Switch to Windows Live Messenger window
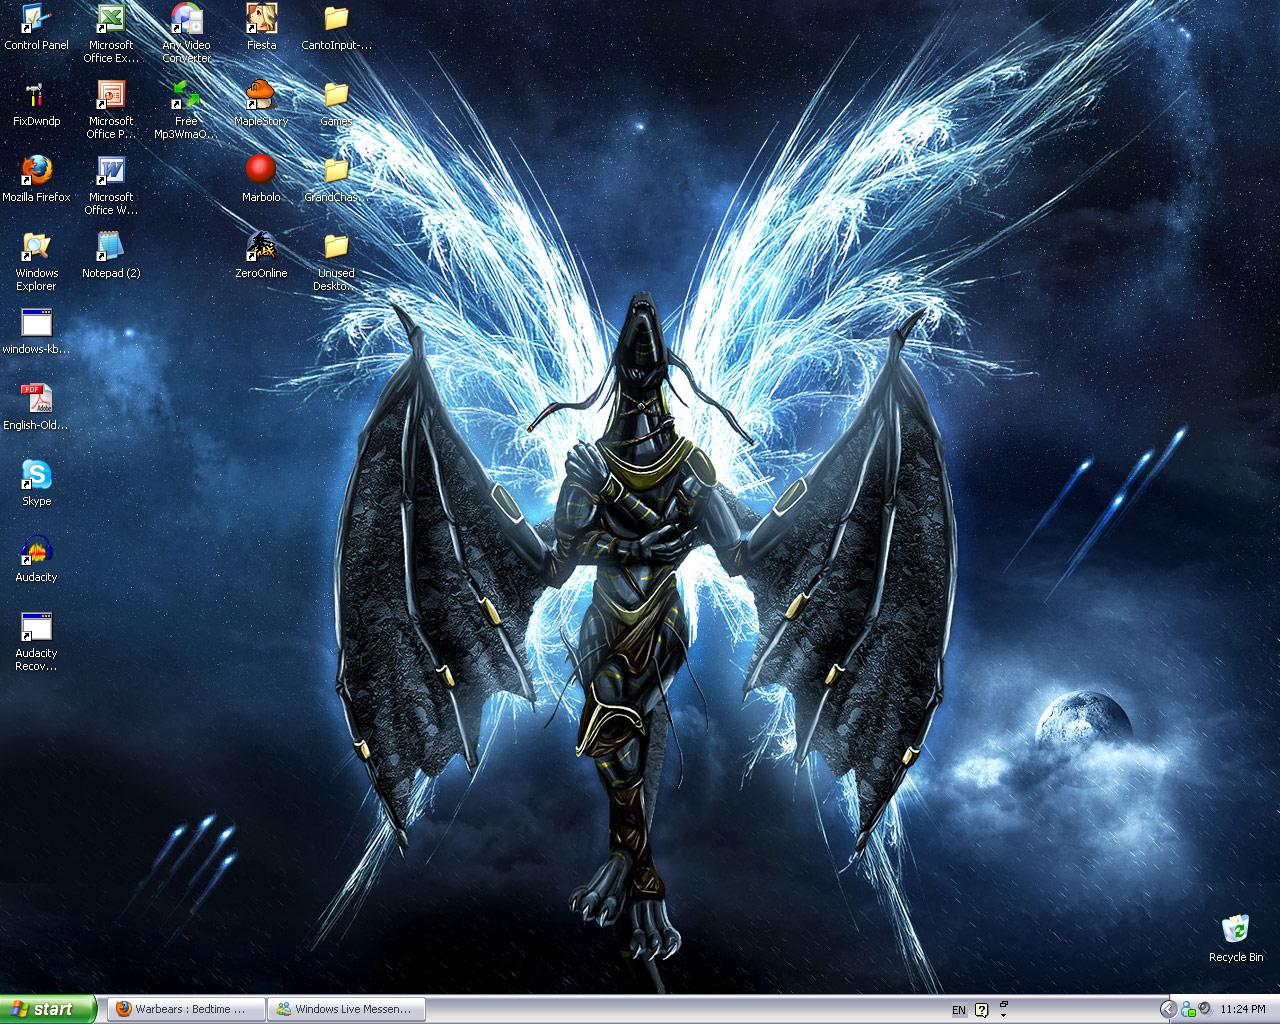Screen dimensions: 1280x1024 coord(346,1009)
